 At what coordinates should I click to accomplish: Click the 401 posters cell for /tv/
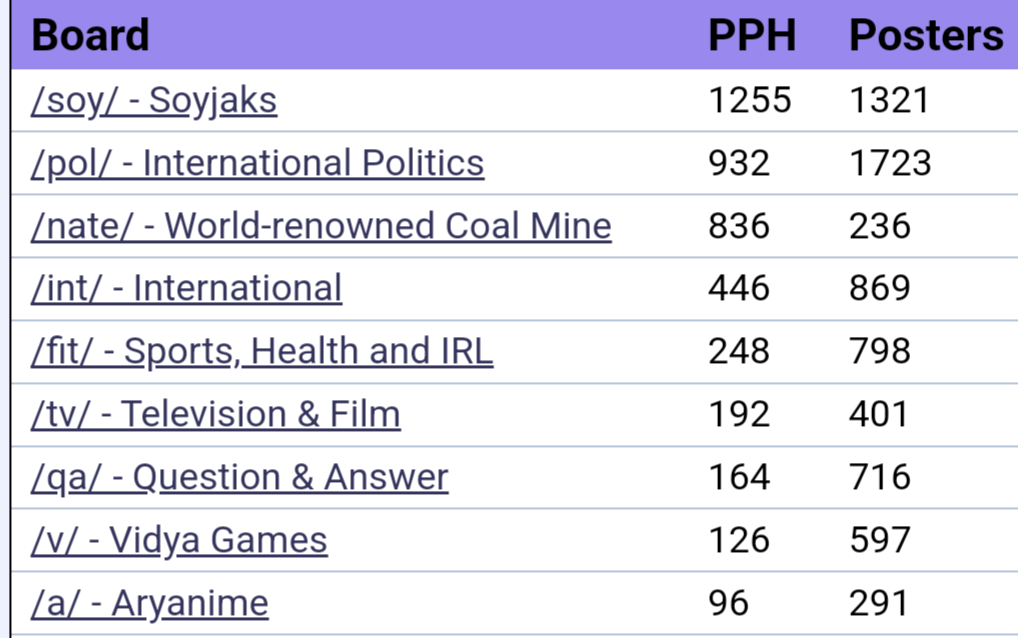click(x=878, y=414)
